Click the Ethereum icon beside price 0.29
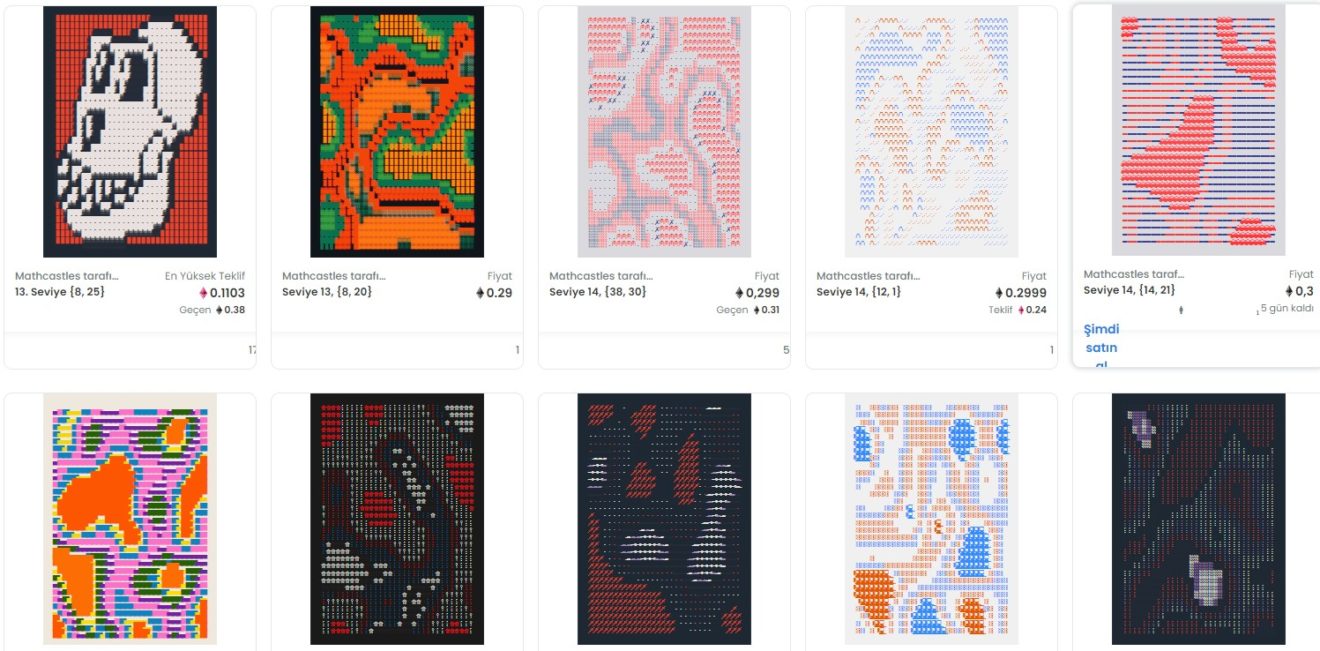Image resolution: width=1320 pixels, height=651 pixels. (480, 293)
